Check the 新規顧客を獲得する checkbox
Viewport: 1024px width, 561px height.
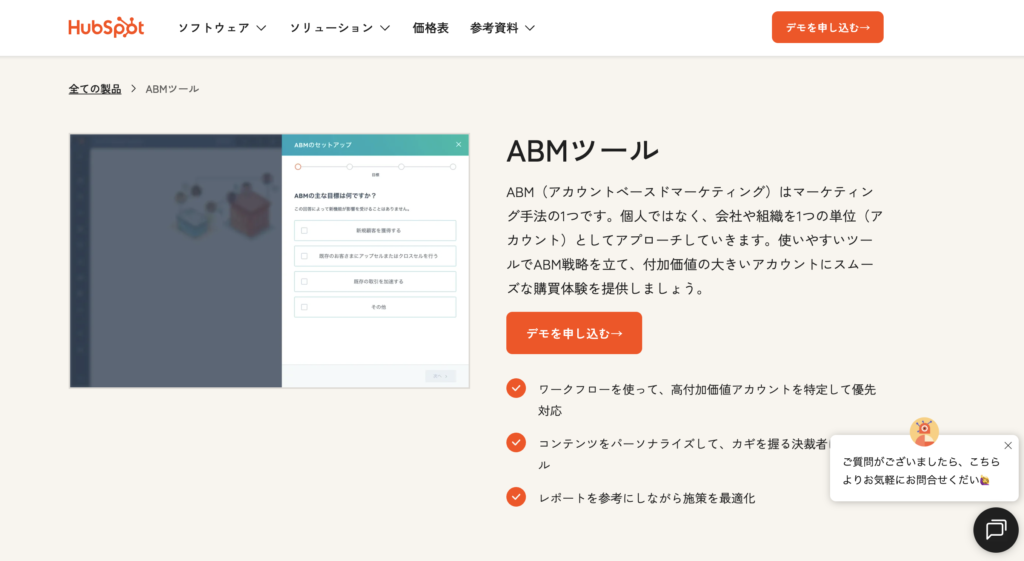coord(304,231)
